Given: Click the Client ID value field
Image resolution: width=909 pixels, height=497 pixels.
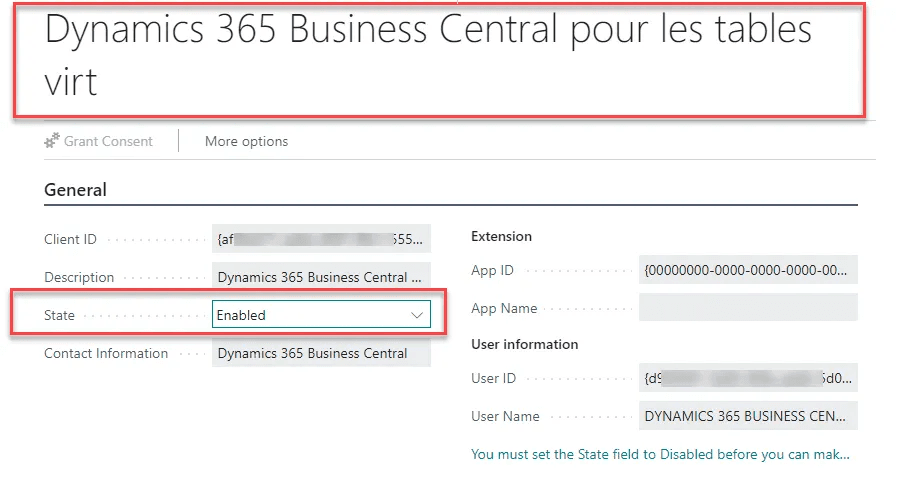Looking at the screenshot, I should click(321, 240).
